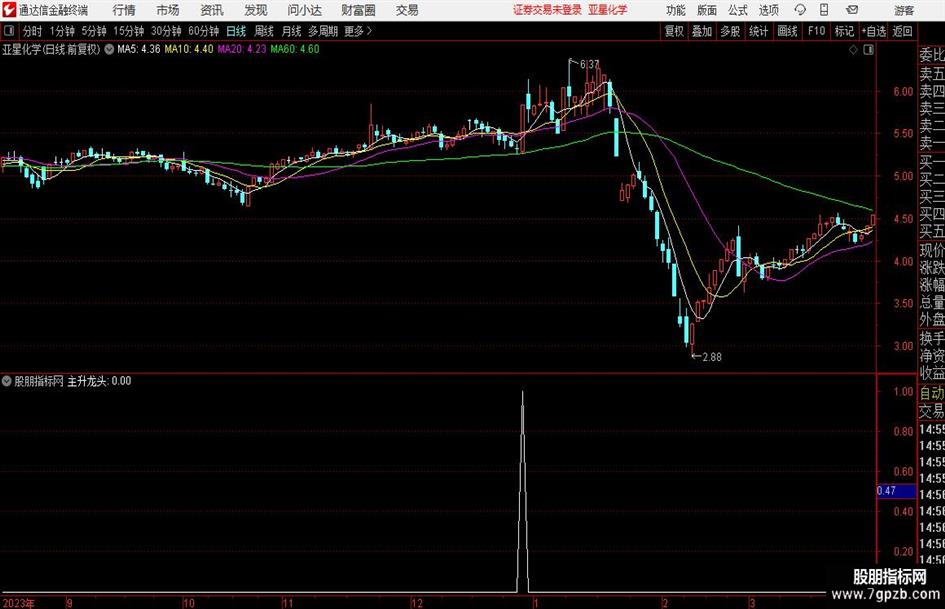Click the 2023年 time axis label

[18, 603]
